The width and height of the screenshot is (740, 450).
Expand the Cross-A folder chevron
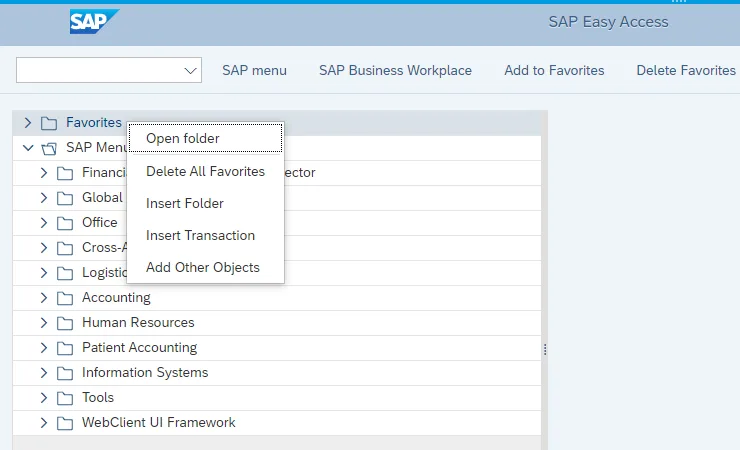click(44, 248)
